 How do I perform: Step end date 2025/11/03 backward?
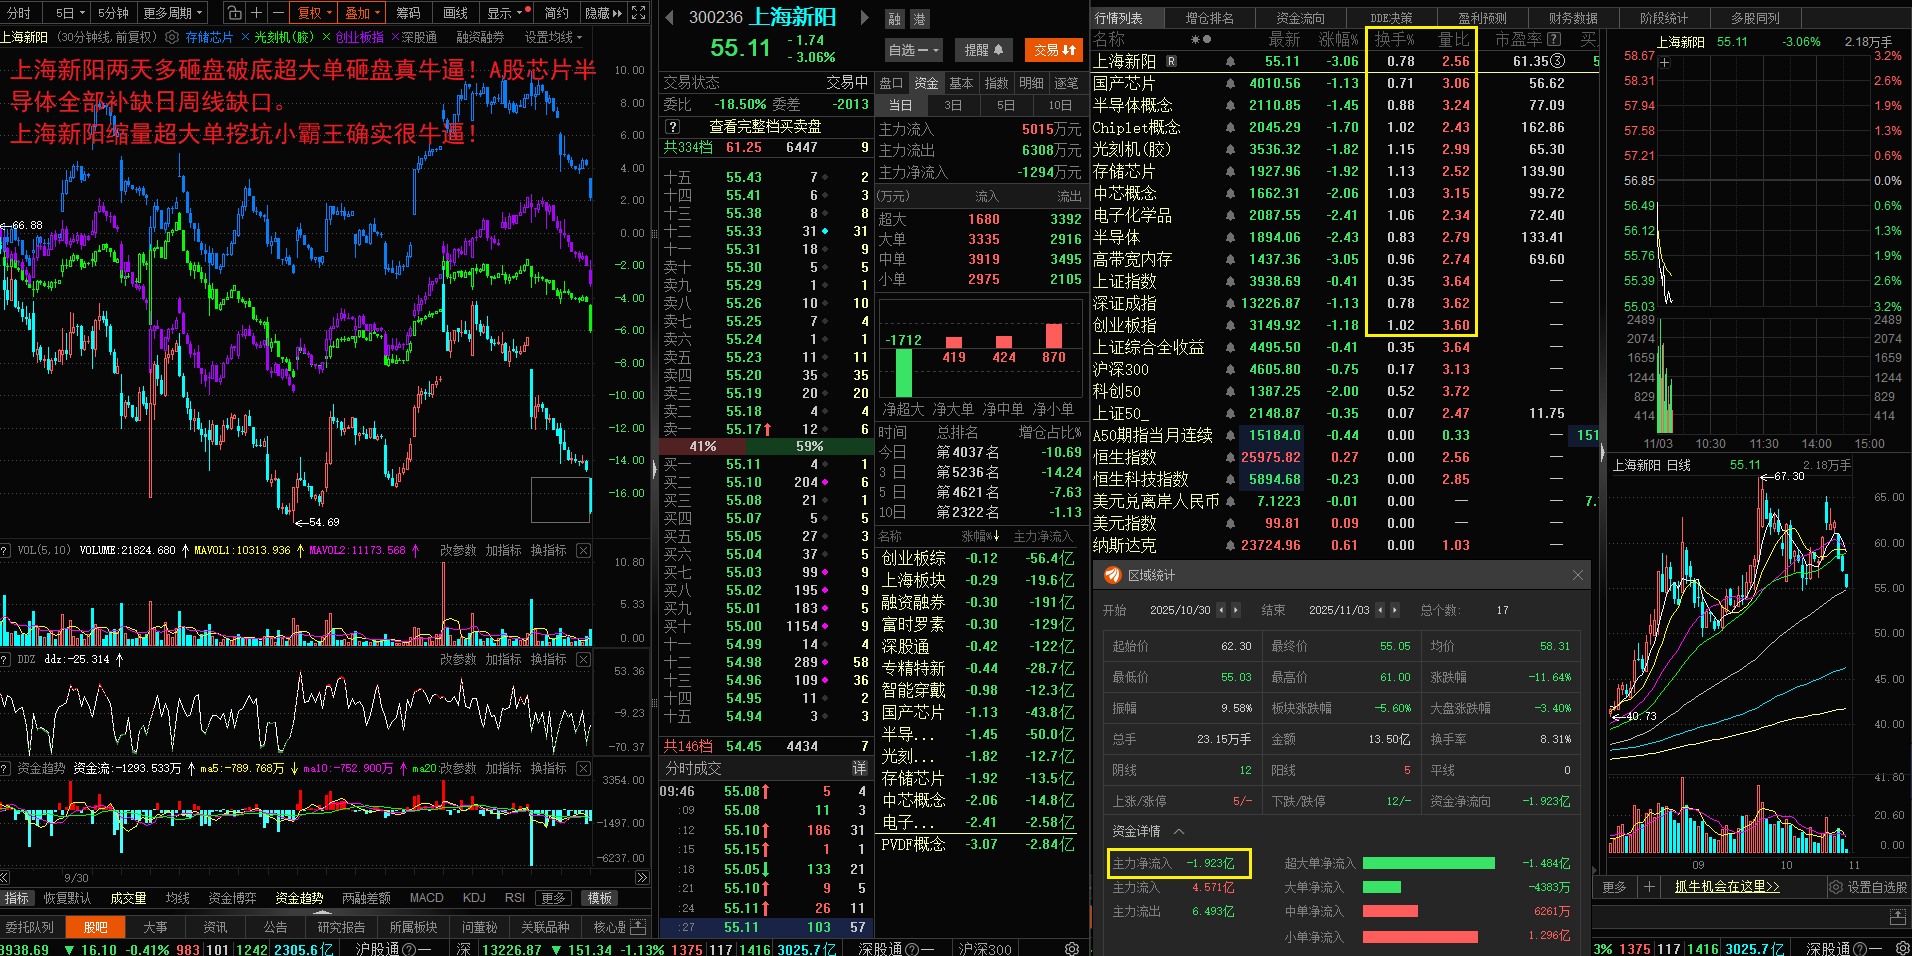[1381, 610]
